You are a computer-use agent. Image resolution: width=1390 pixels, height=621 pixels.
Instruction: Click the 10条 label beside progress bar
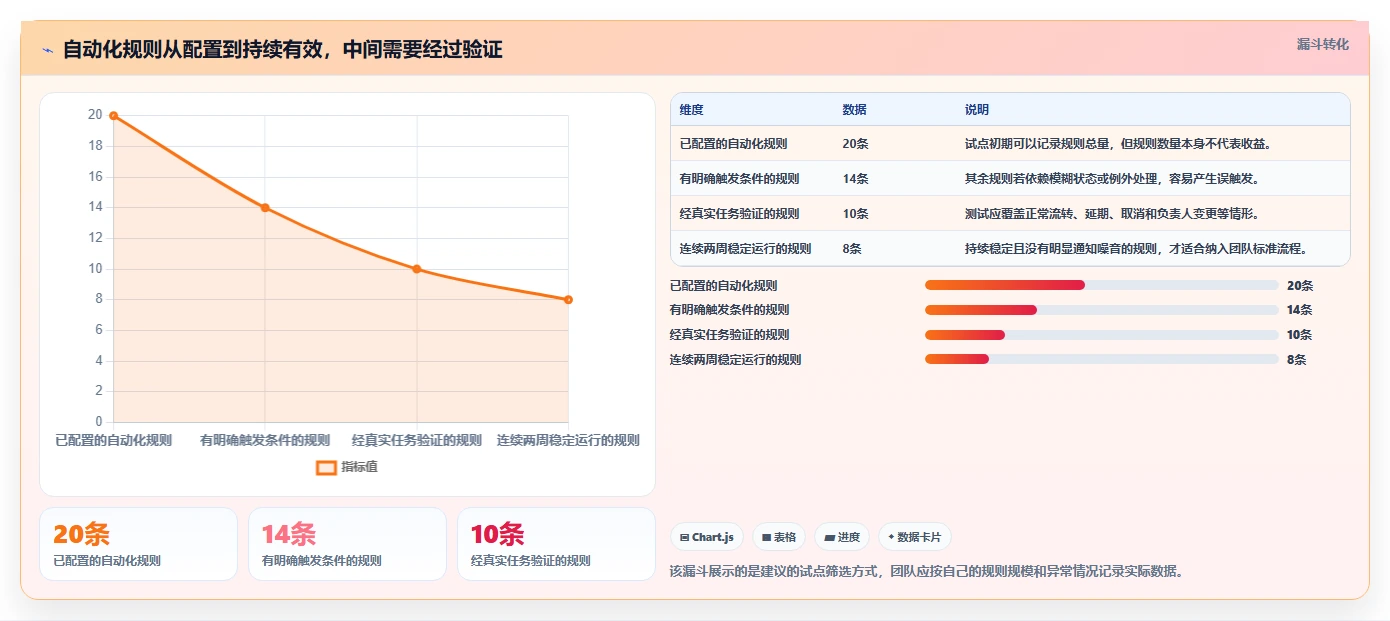(x=1300, y=335)
